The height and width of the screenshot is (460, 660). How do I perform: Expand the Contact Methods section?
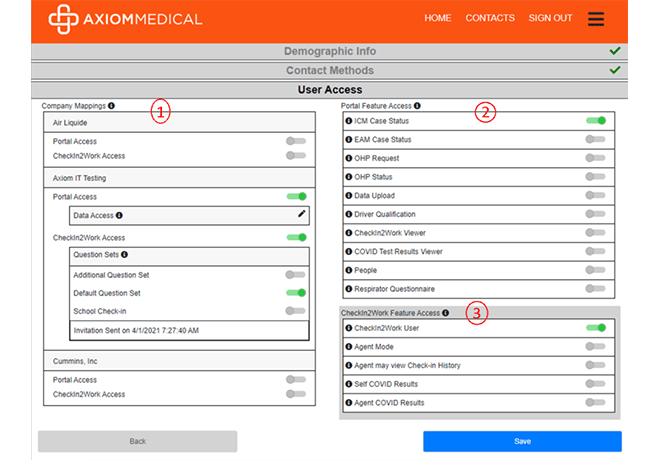pos(330,70)
